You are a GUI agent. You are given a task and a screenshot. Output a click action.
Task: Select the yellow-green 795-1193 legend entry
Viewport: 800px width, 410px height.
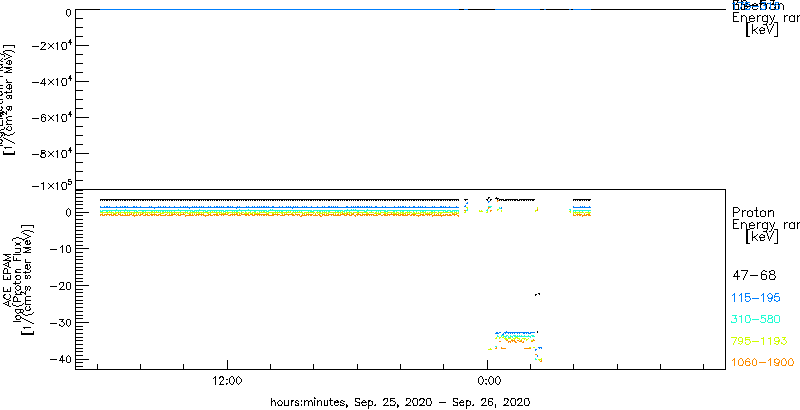(x=760, y=341)
